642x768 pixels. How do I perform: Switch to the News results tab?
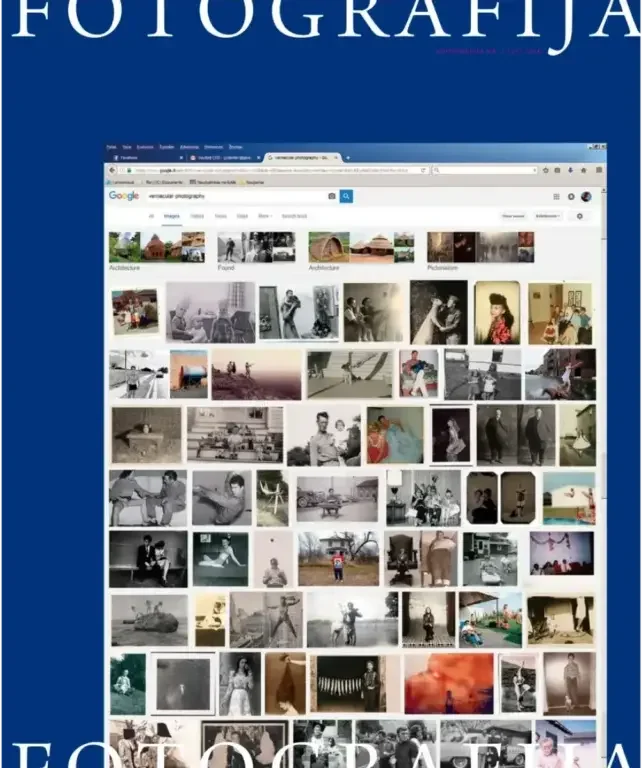pyautogui.click(x=221, y=216)
